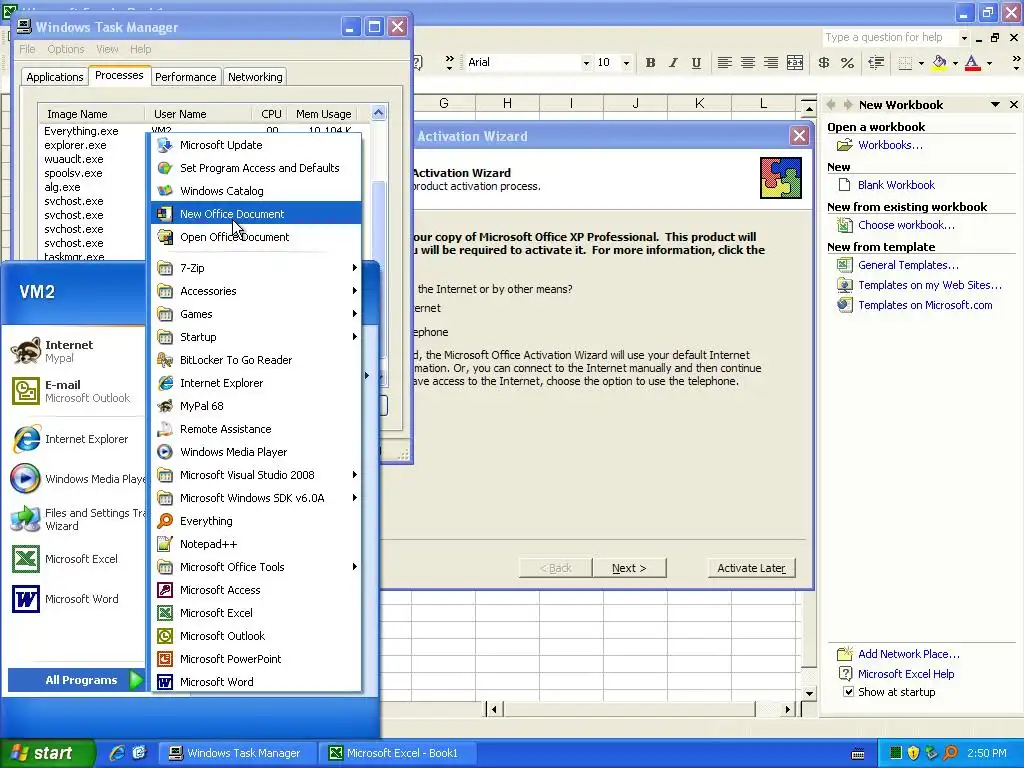Apply Percent style icon
Screen dimensions: 1024x768
(x=847, y=63)
